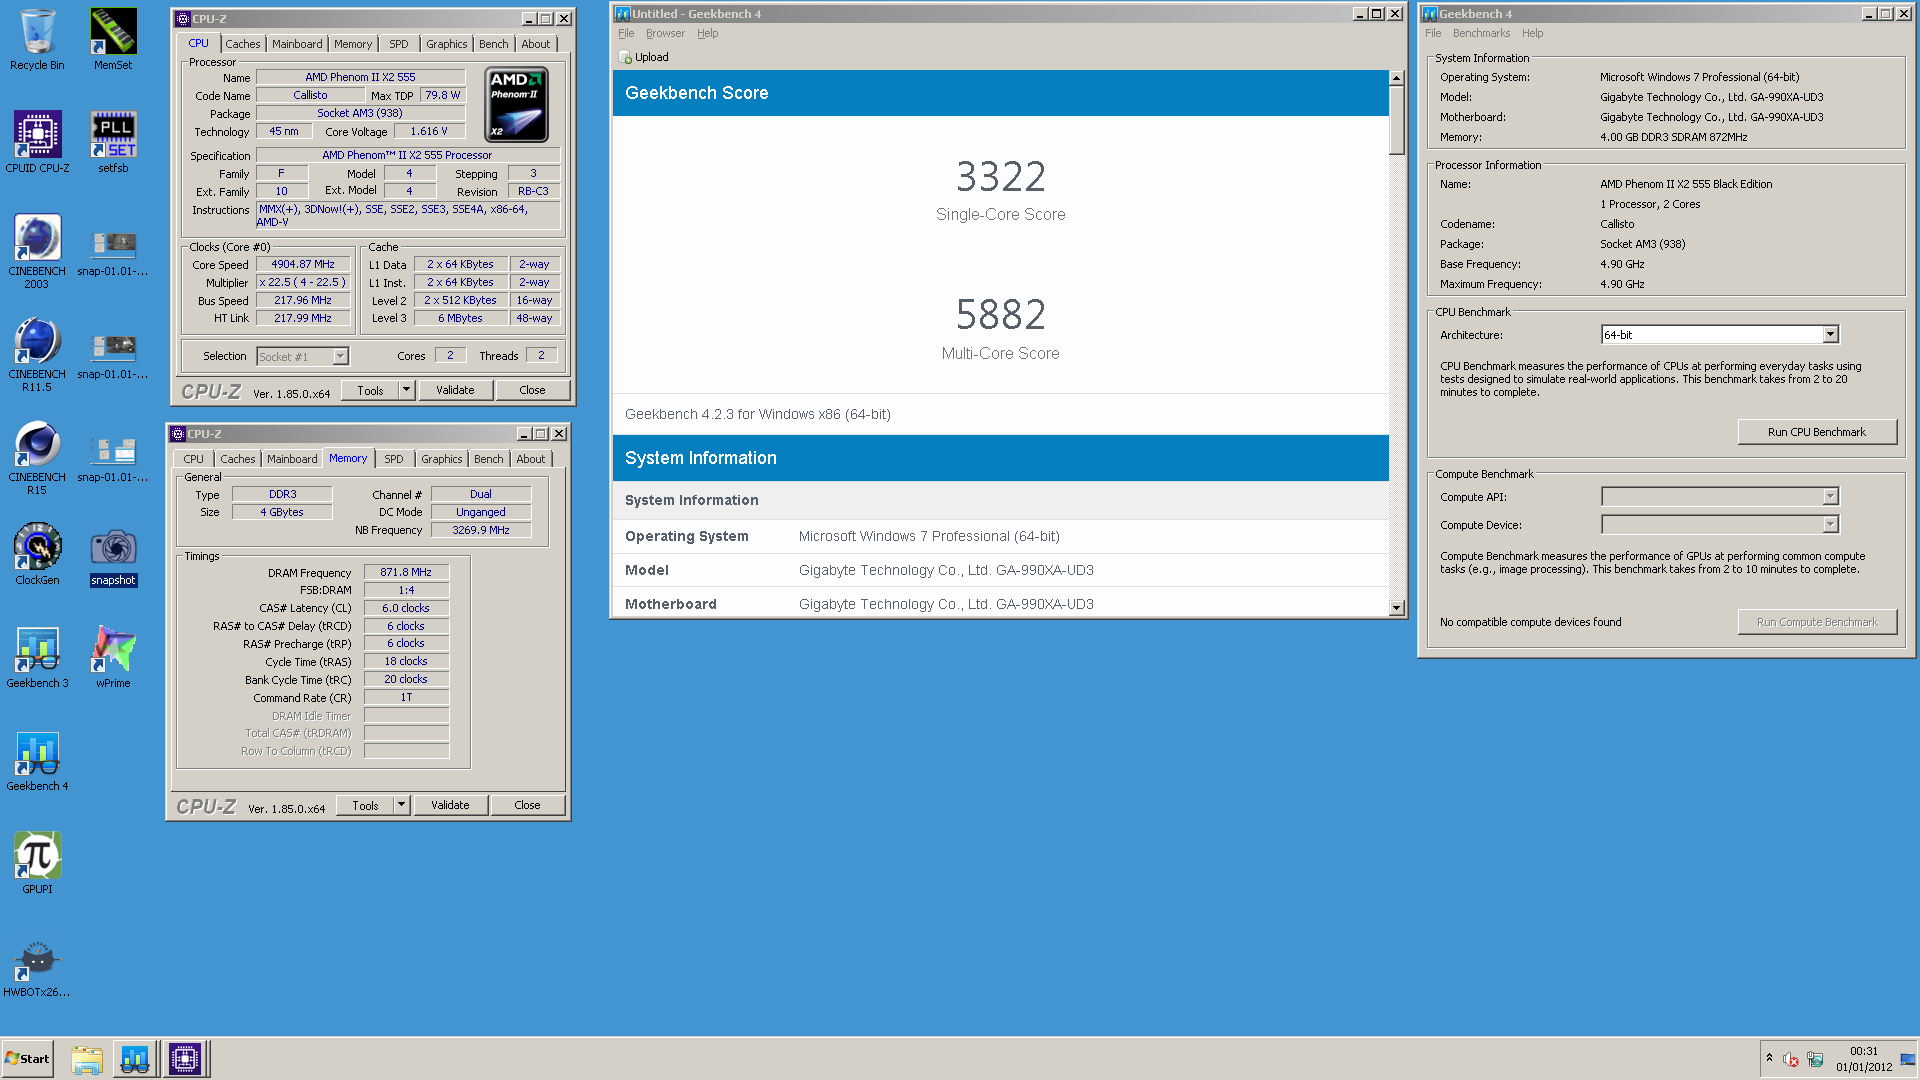Switch to the Mainboard tab in top CPU-Z

[297, 44]
